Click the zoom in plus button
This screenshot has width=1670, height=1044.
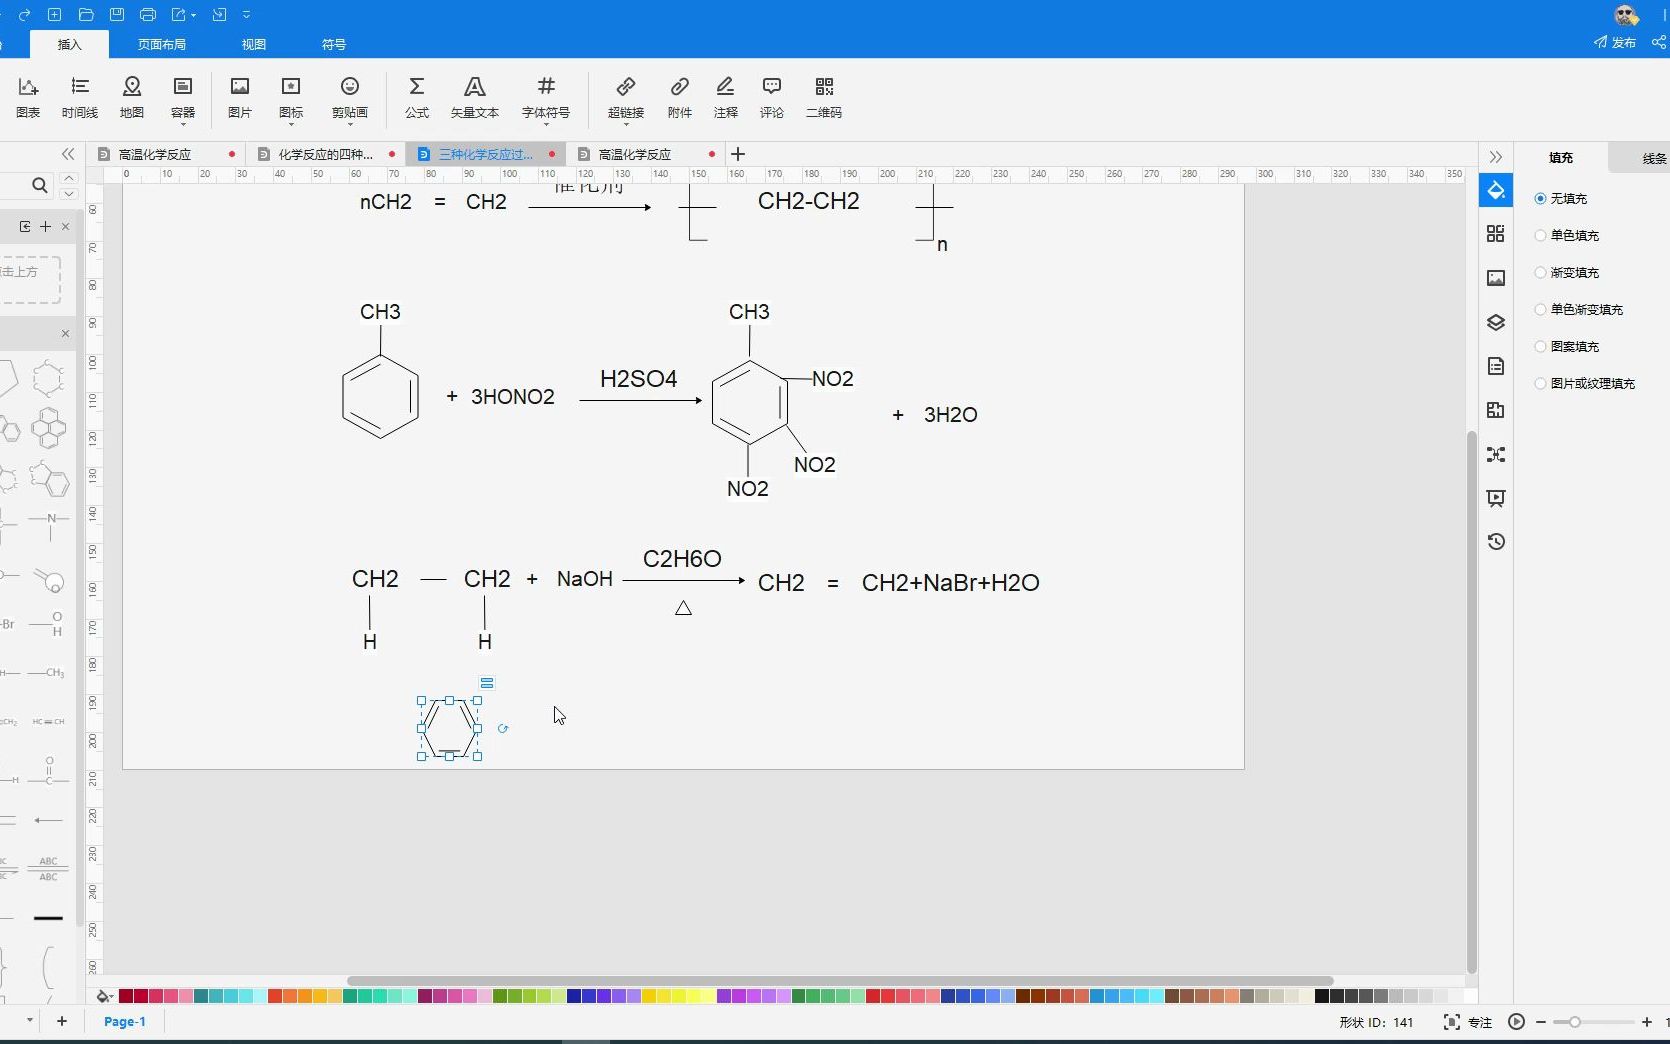pos(1647,1022)
